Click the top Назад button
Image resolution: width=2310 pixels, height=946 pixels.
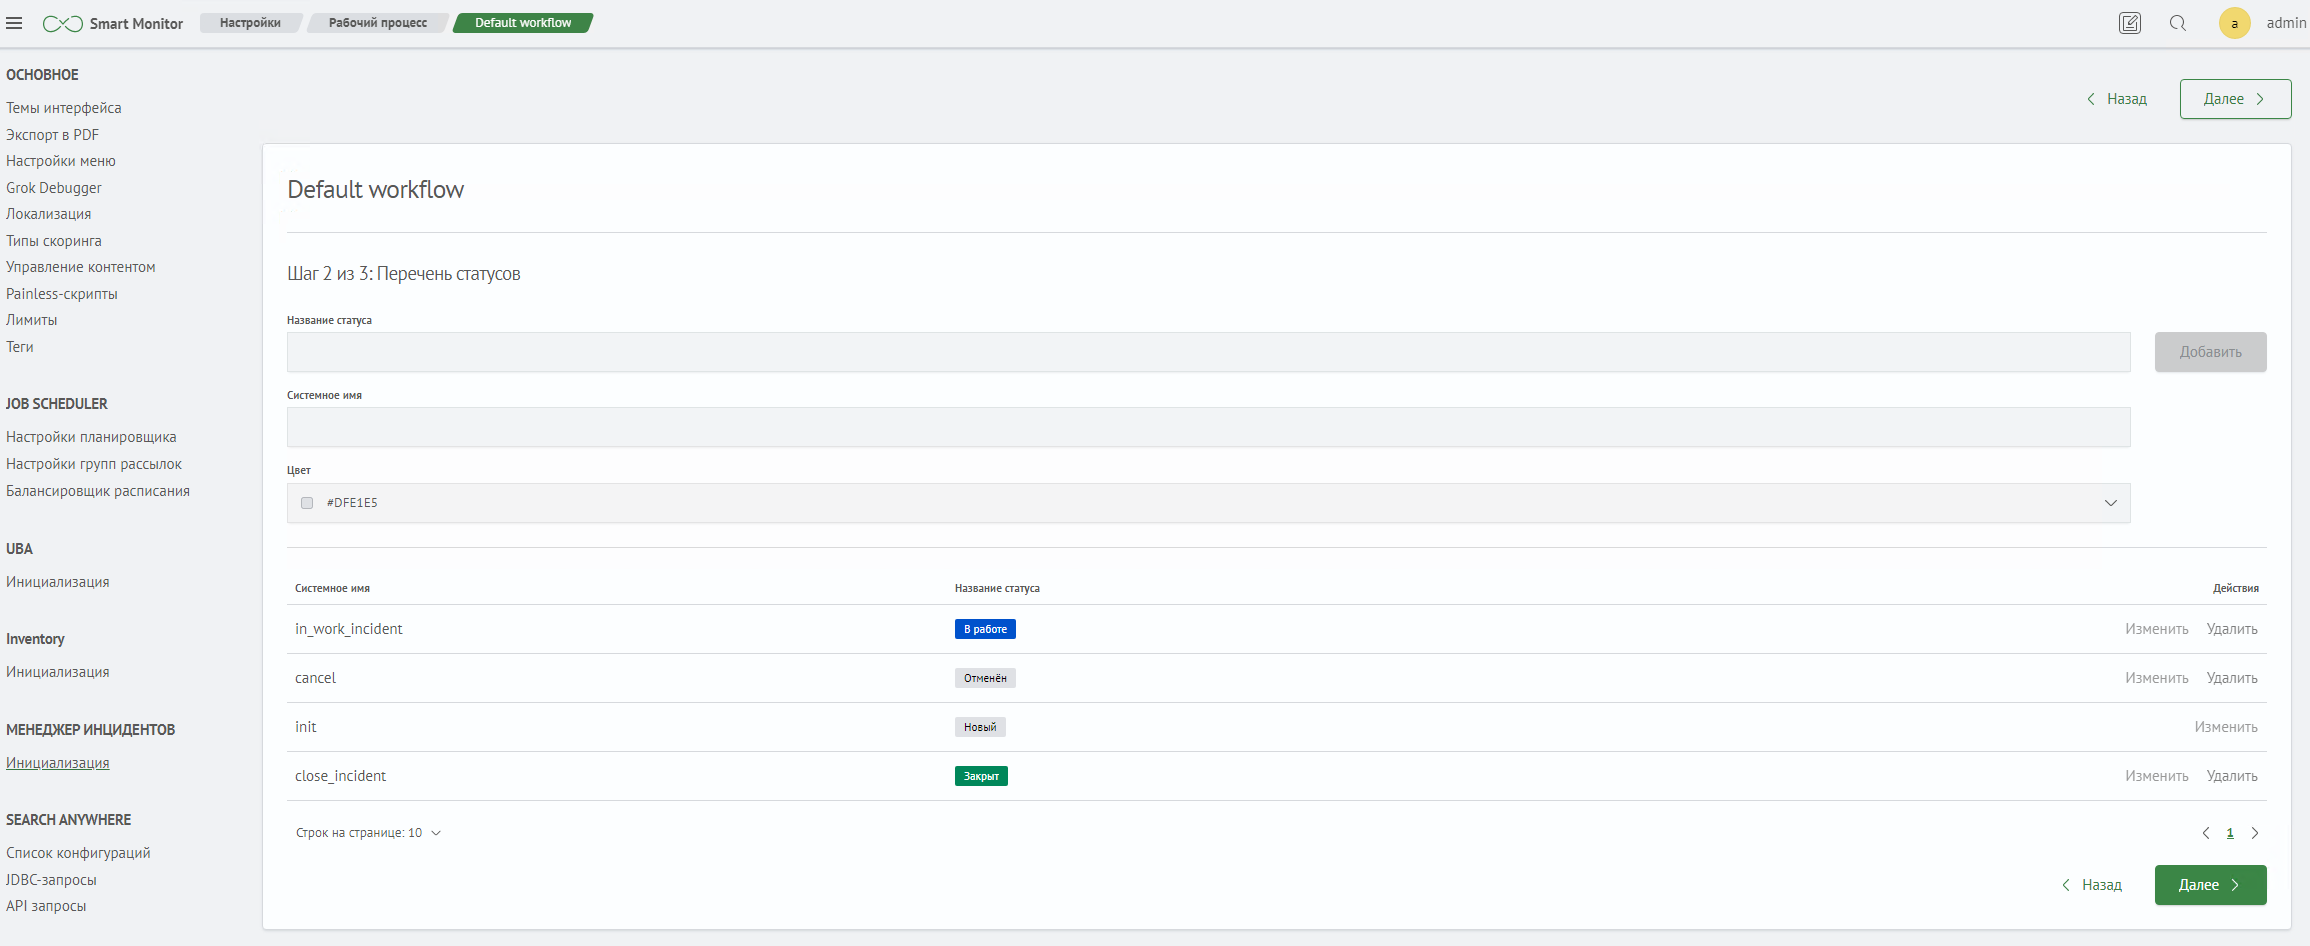(x=2117, y=99)
